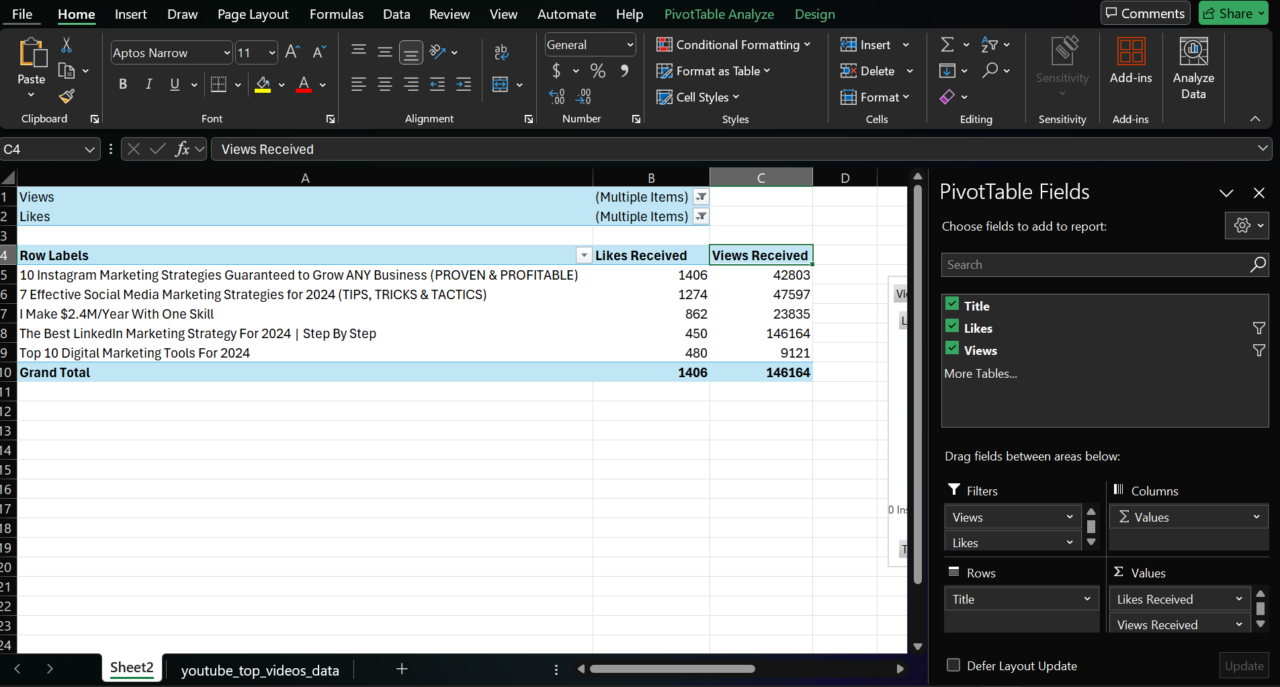The image size is (1280, 687).
Task: Click the horizontal scrollbar thumb
Action: pyautogui.click(x=672, y=669)
